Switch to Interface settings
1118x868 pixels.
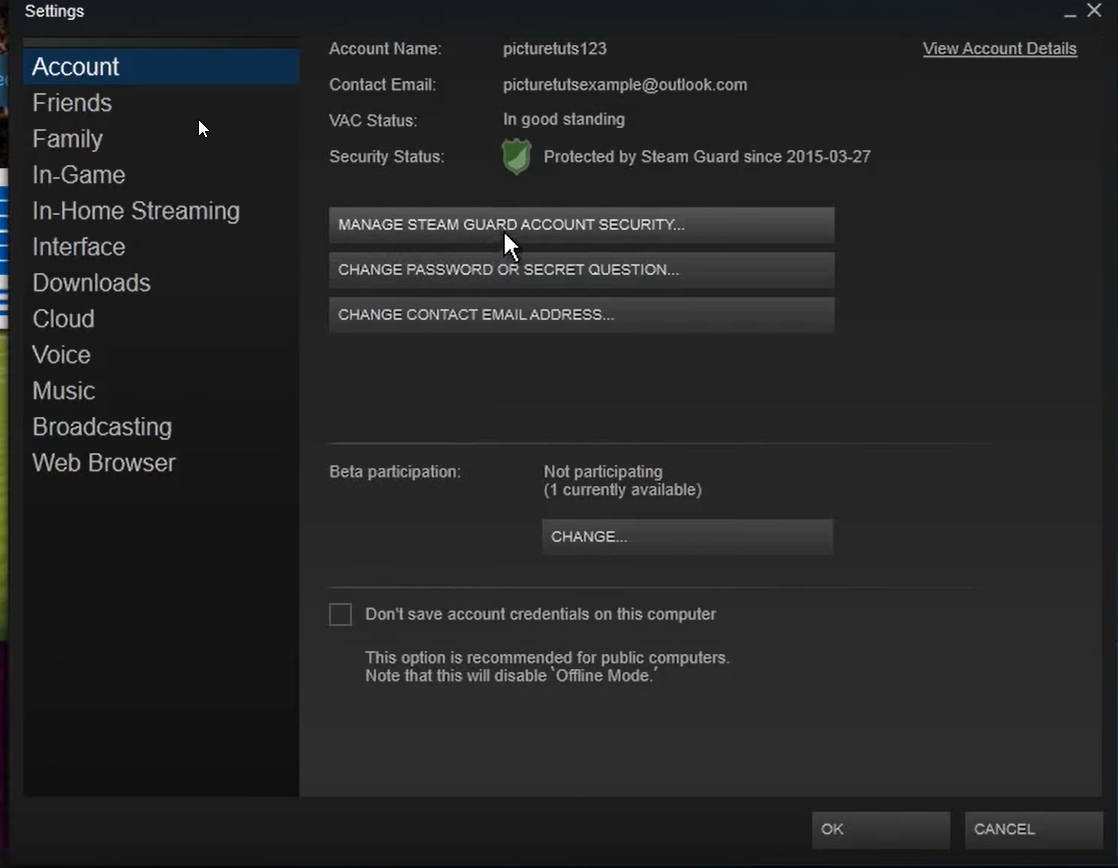(78, 246)
